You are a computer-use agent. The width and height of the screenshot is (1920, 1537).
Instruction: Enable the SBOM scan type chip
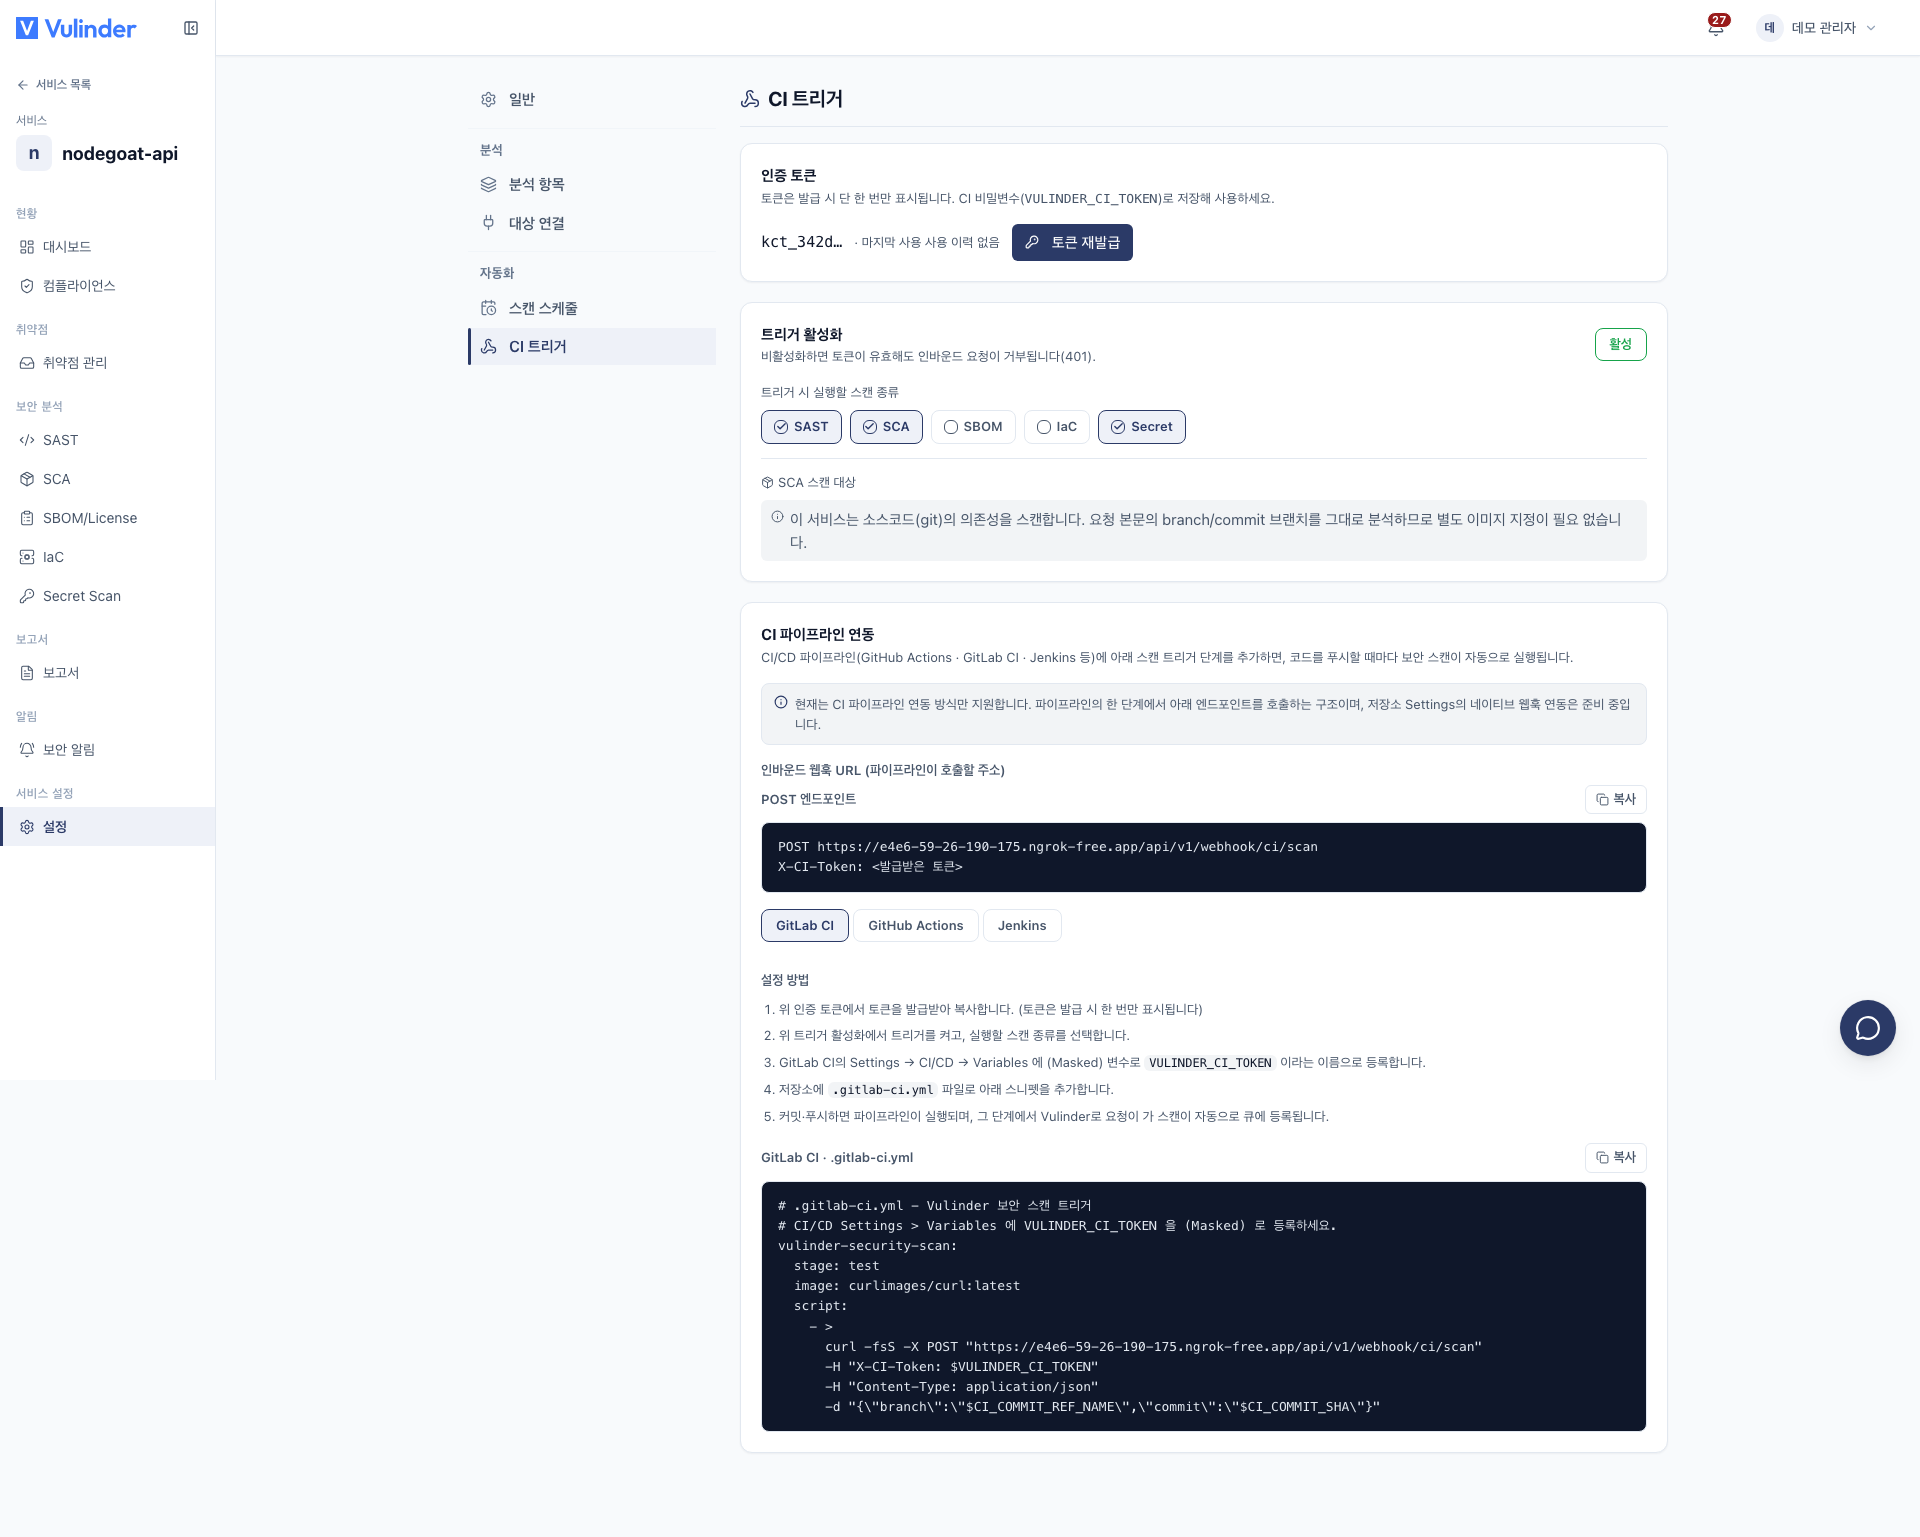[x=973, y=427]
